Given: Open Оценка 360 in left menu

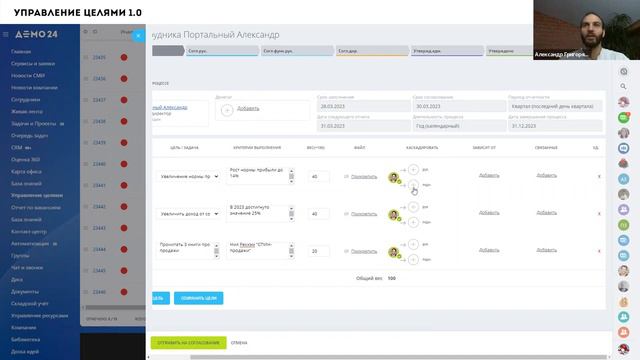Looking at the screenshot, I should click(x=25, y=160).
